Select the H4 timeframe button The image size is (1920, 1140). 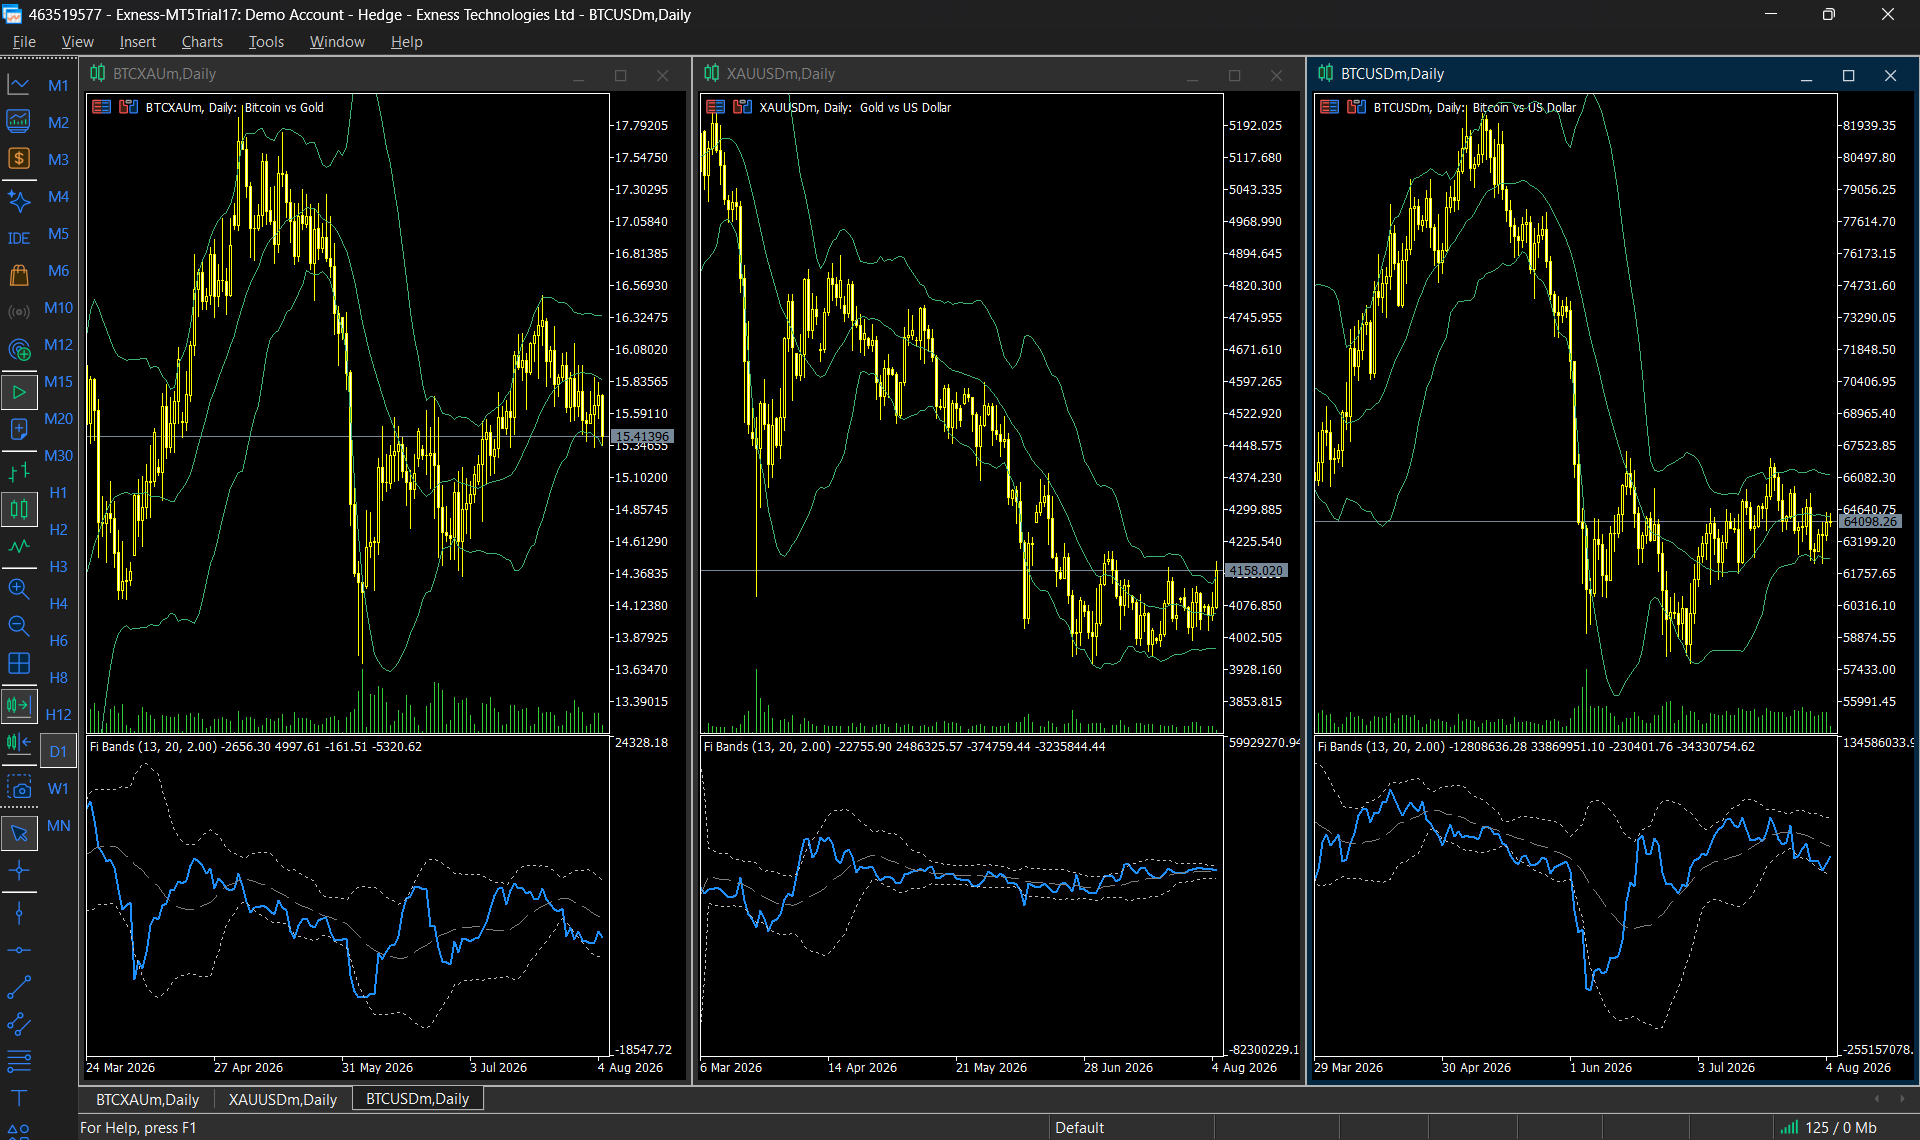pos(58,604)
